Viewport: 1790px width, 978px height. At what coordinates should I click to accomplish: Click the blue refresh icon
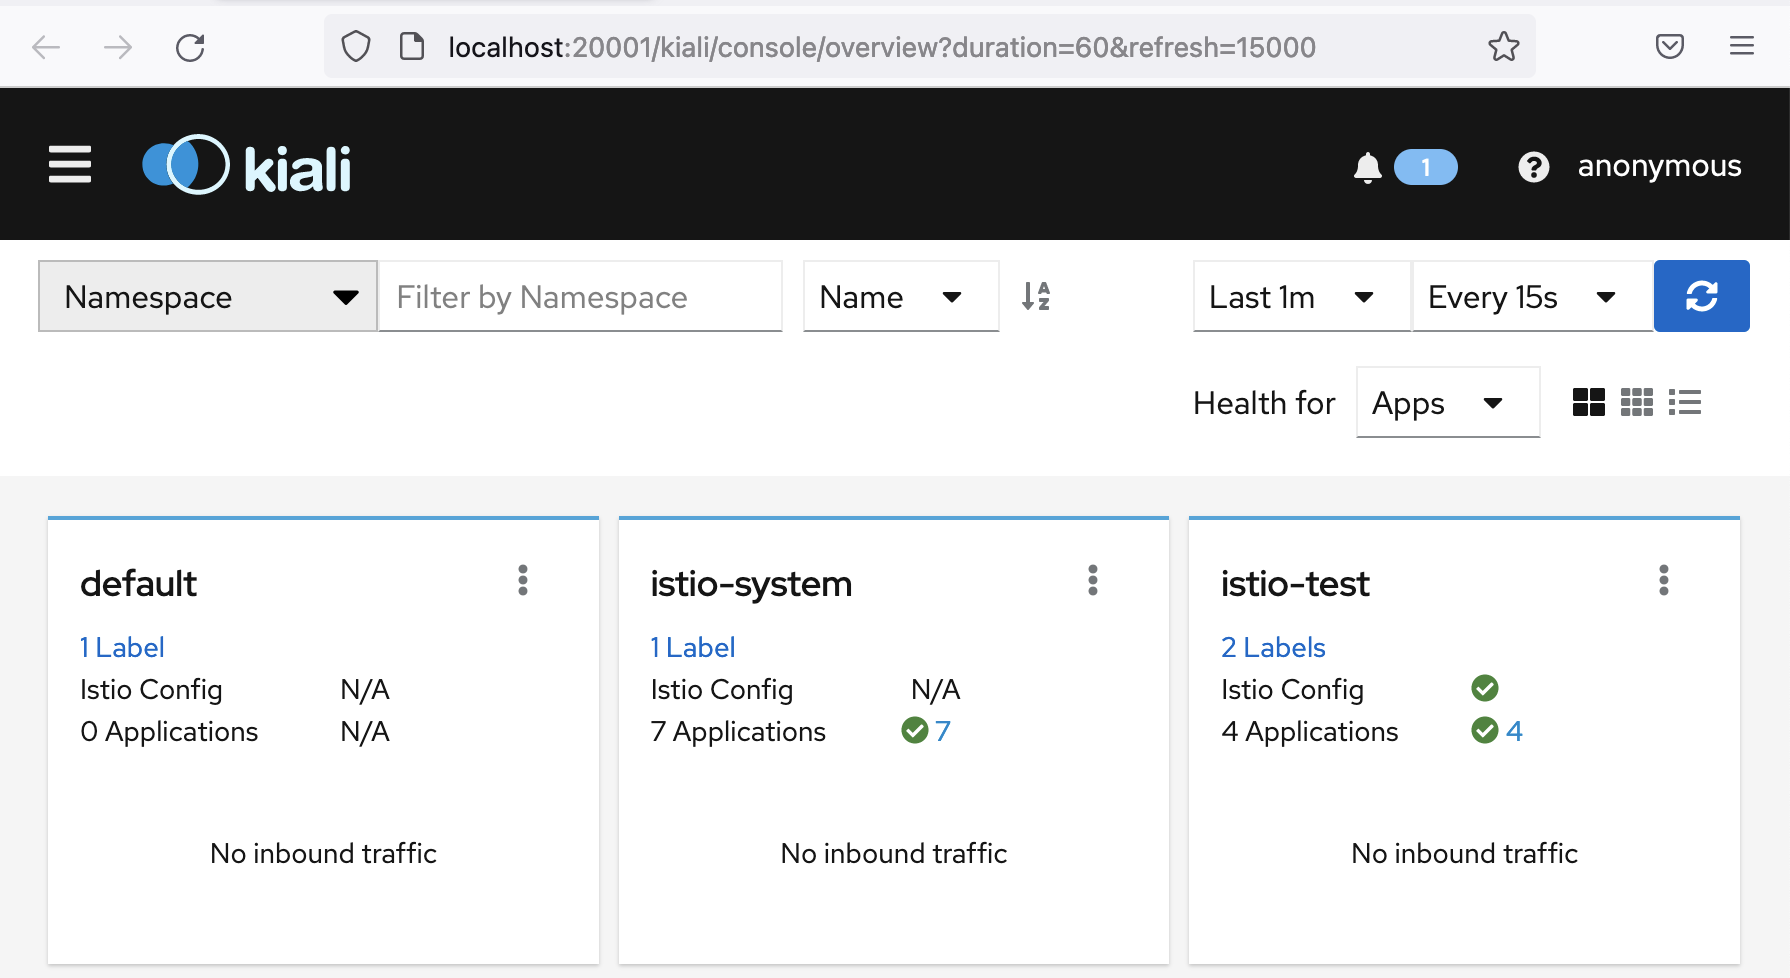1701,296
